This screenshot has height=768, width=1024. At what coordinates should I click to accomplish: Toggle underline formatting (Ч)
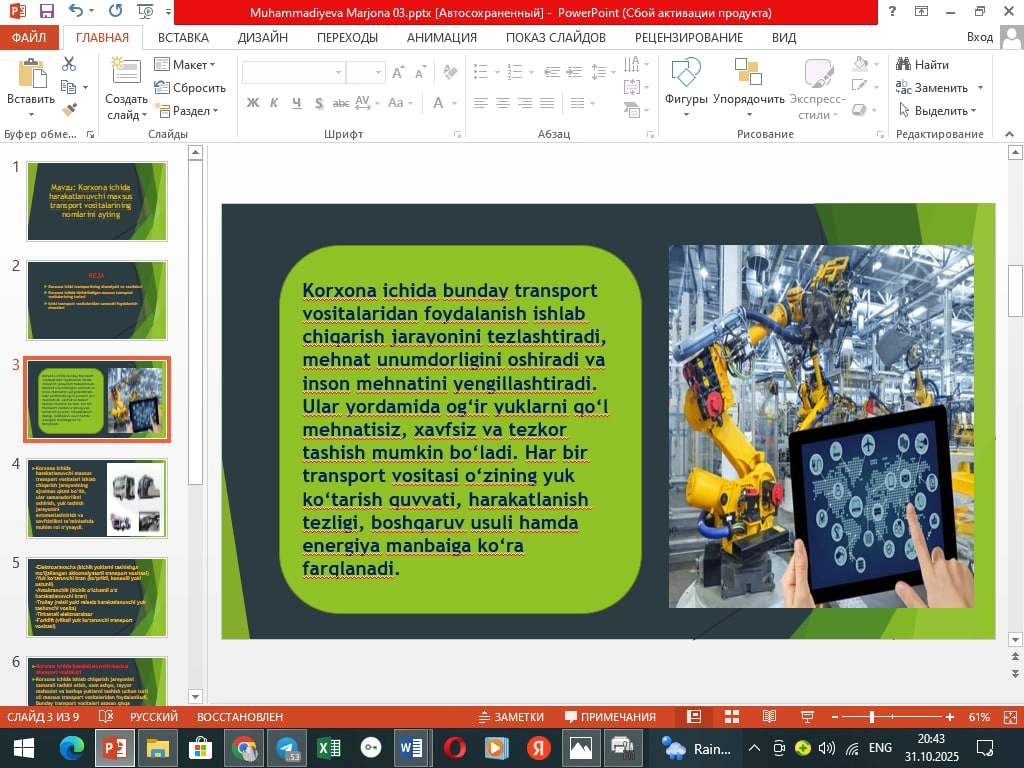coord(295,103)
